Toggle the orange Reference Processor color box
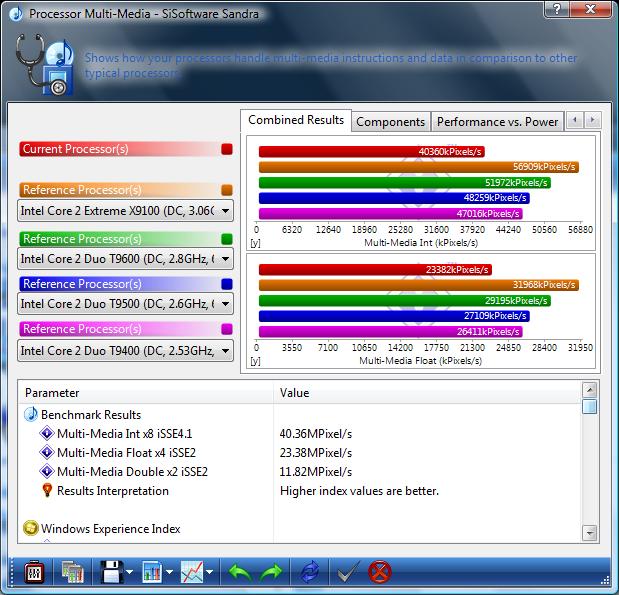619x595 pixels. (227, 190)
